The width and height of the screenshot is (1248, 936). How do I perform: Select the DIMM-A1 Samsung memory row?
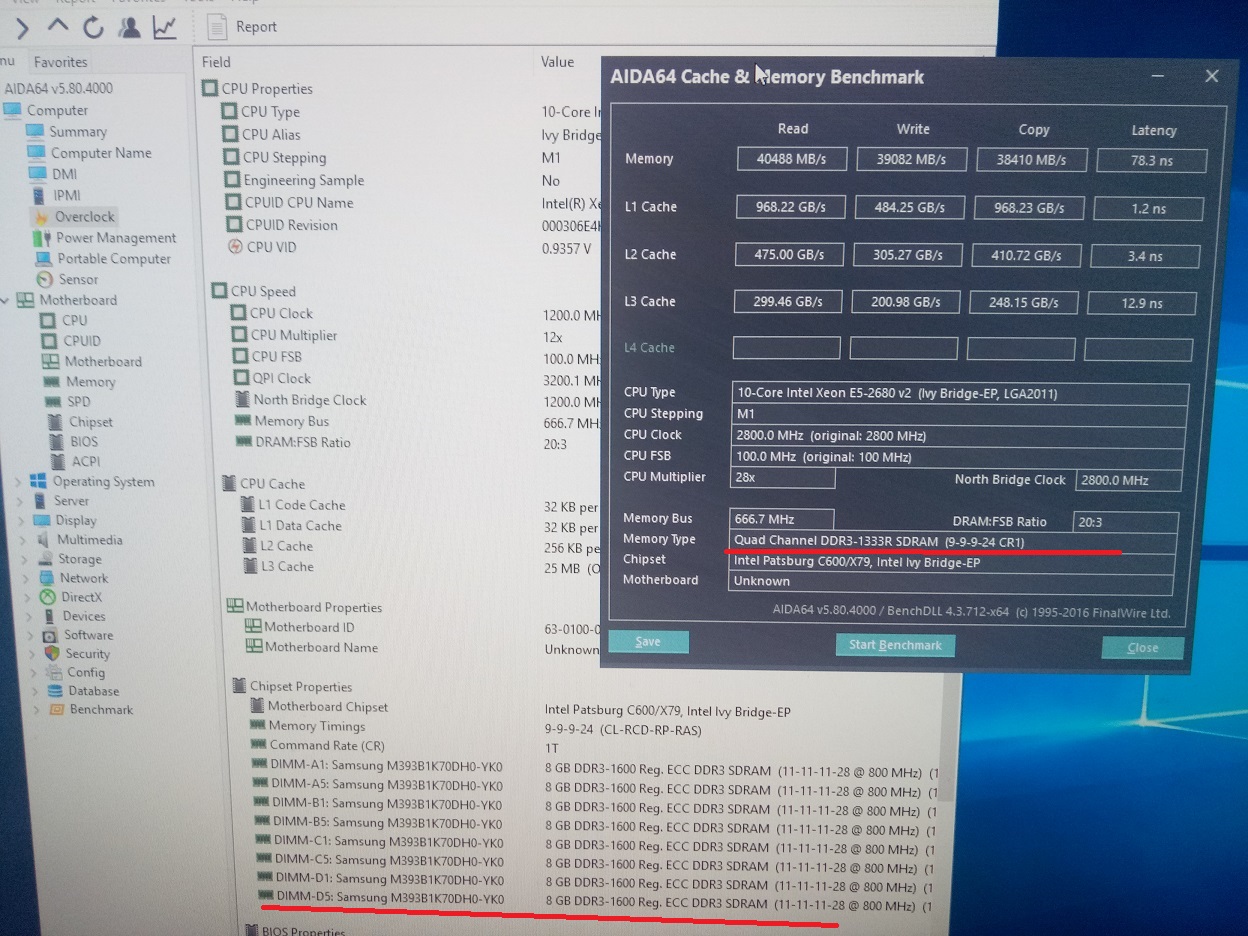[386, 766]
